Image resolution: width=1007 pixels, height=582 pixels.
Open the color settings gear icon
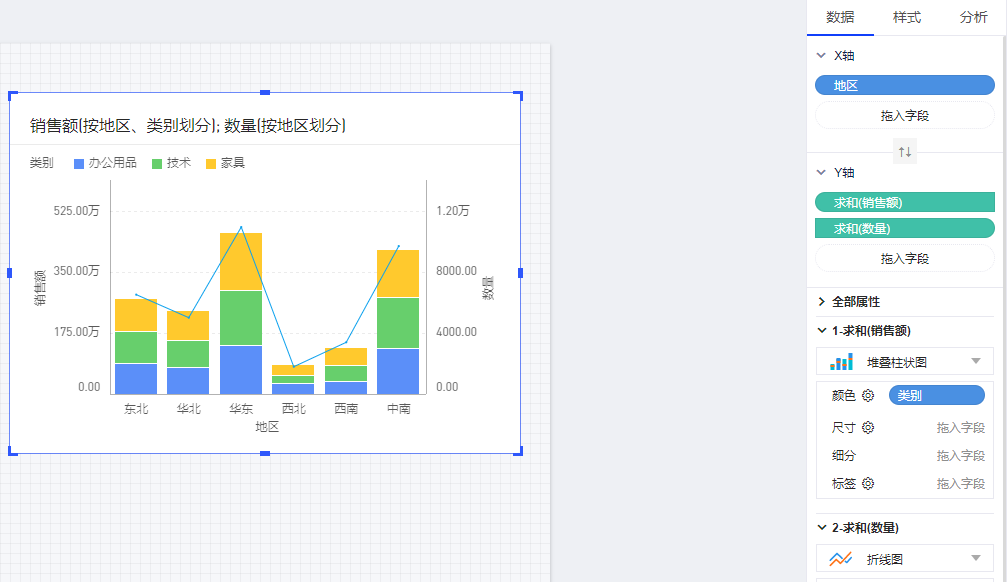click(x=868, y=395)
